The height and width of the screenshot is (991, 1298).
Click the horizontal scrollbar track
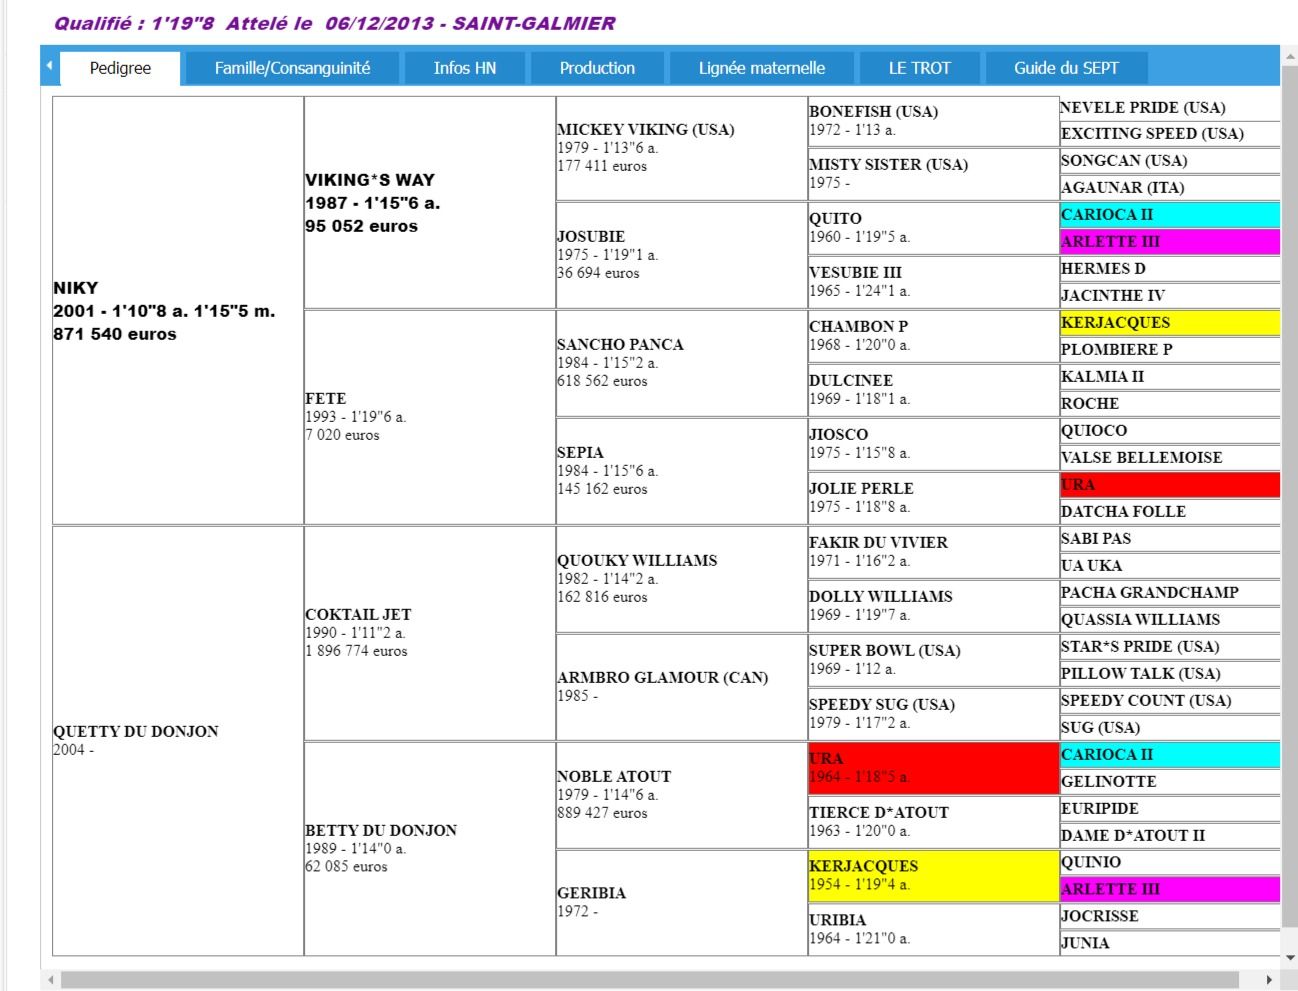click(650, 980)
